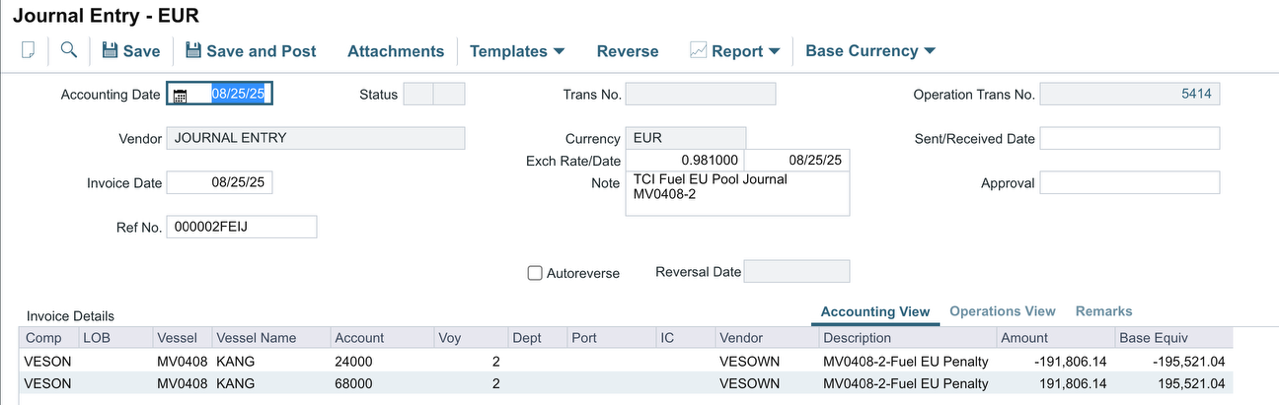
Task: Click the Reverse button
Action: click(x=627, y=51)
